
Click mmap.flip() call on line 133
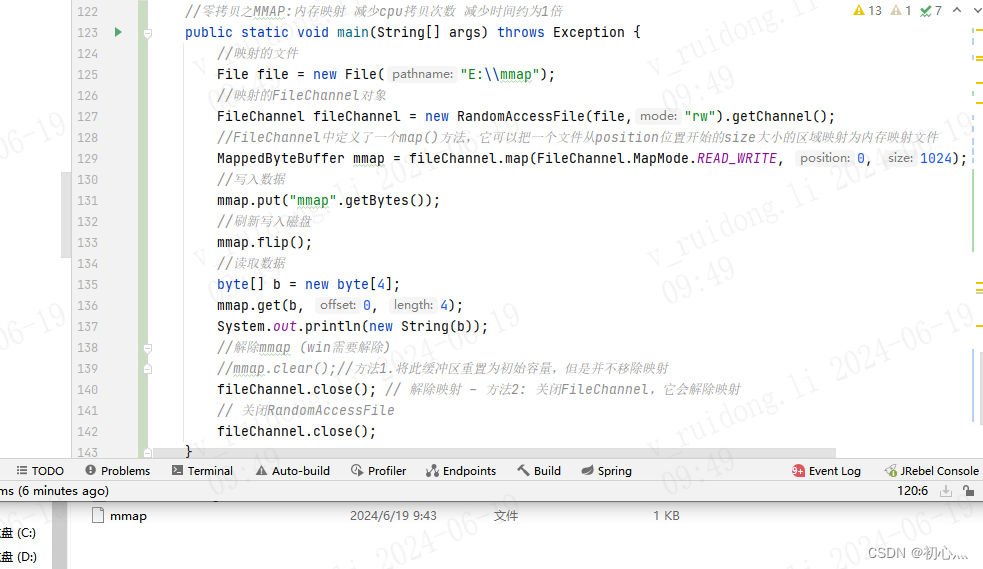pyautogui.click(x=264, y=243)
